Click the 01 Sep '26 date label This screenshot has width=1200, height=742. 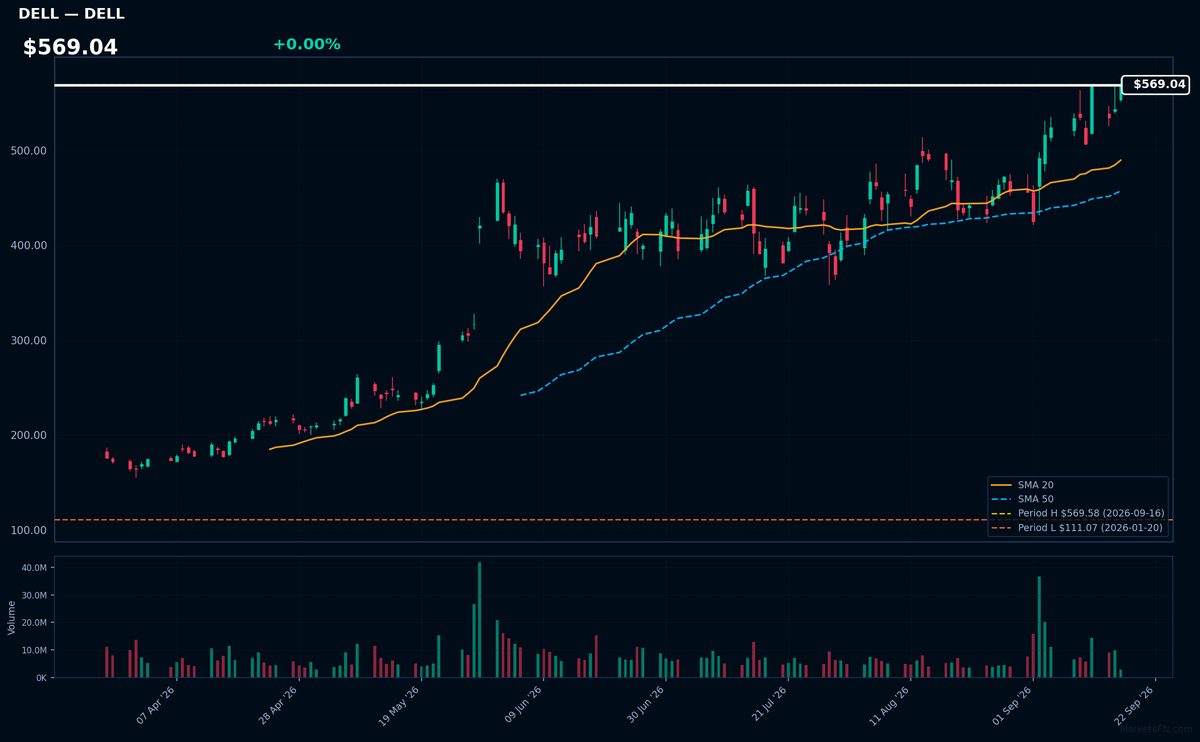coord(1012,704)
